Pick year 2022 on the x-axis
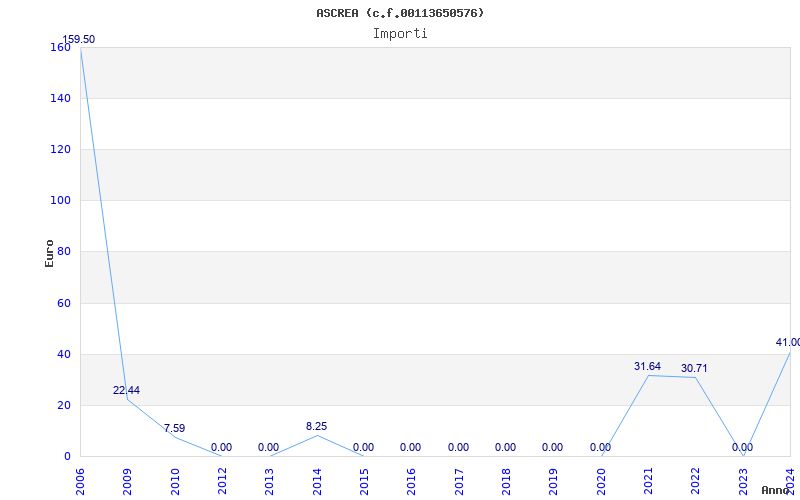 (695, 482)
